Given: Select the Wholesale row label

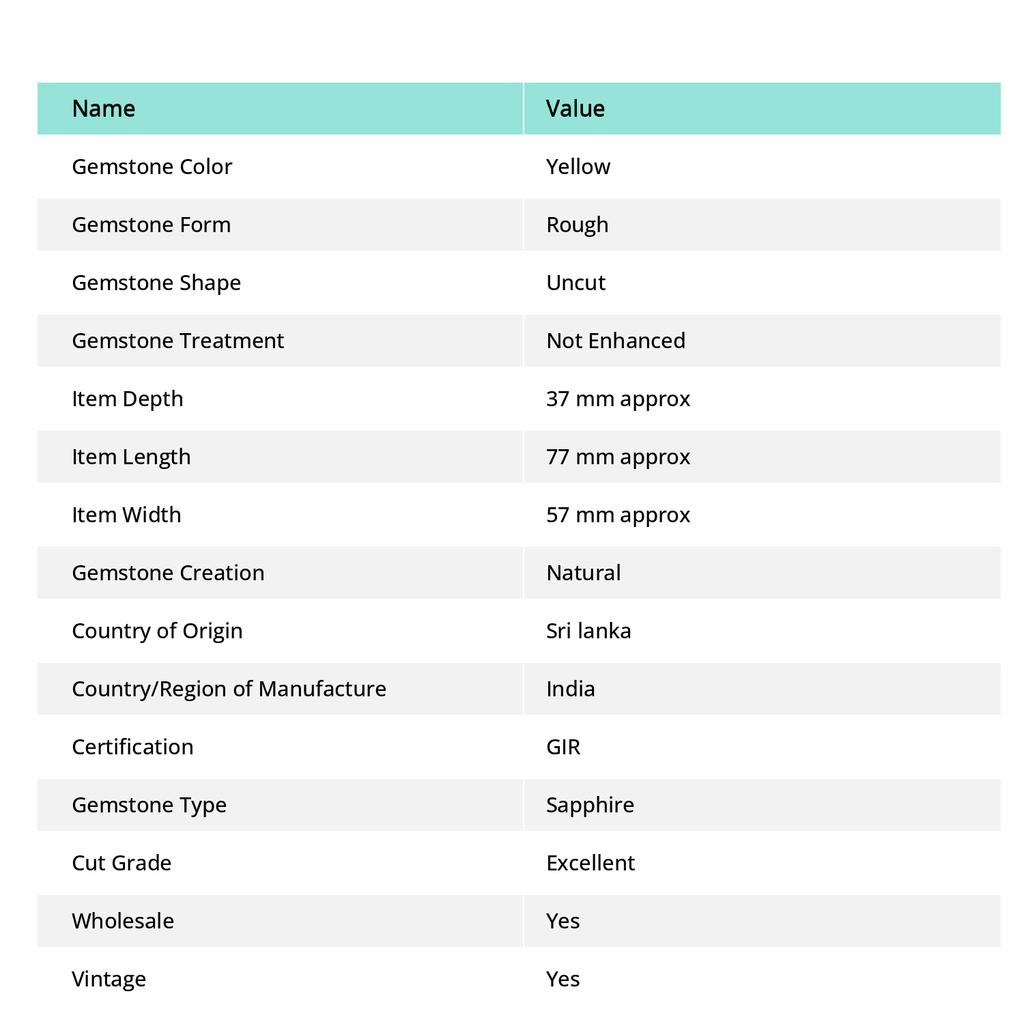Looking at the screenshot, I should (x=123, y=921).
